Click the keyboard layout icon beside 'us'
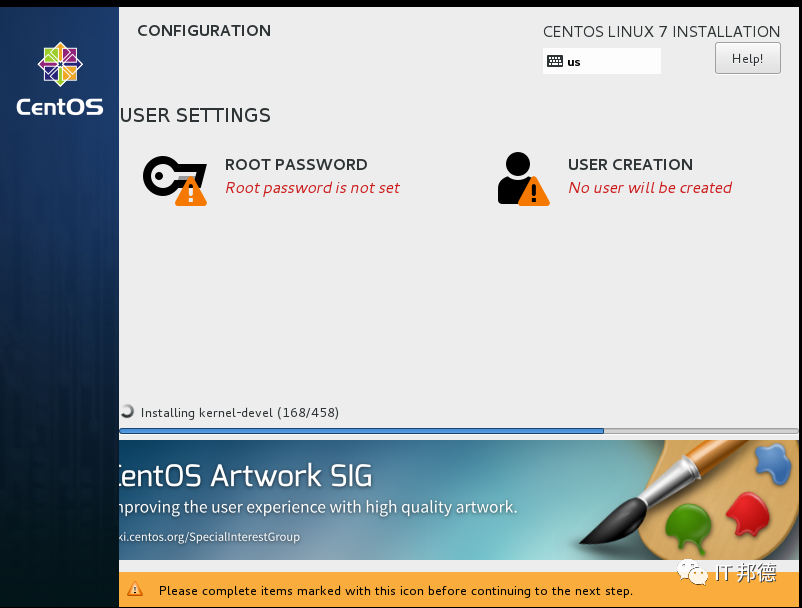Viewport: 802px width, 608px height. 554,61
